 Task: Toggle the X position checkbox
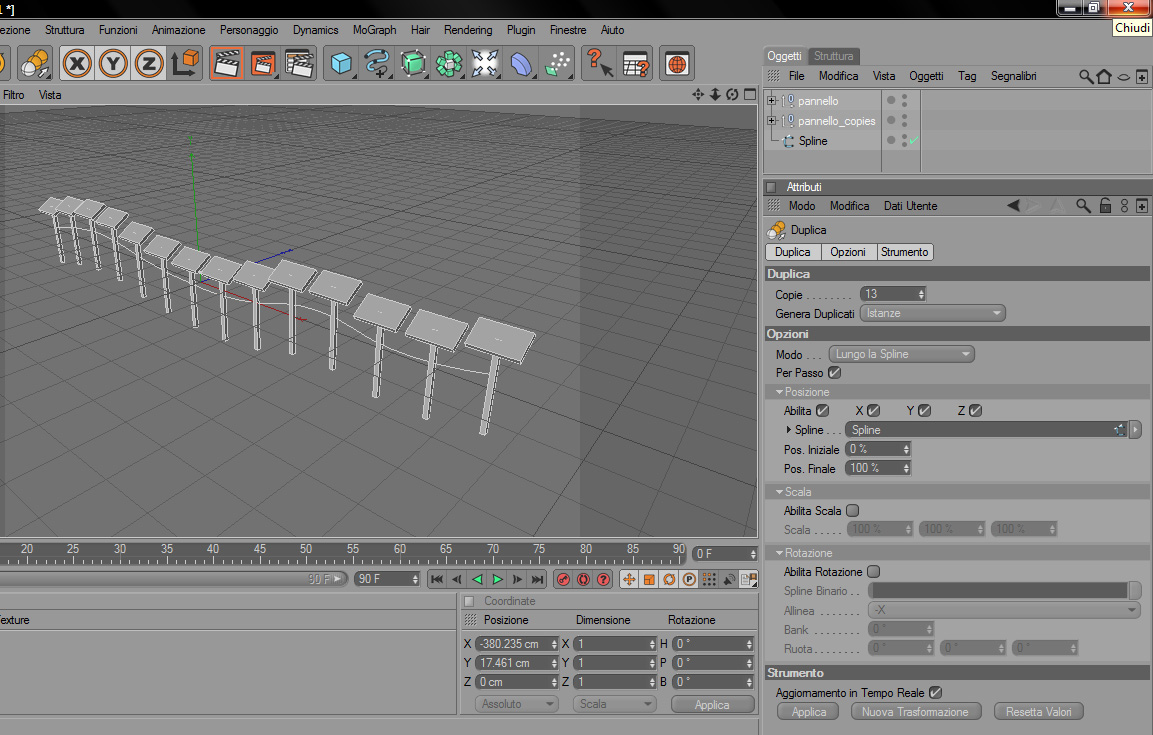(874, 411)
